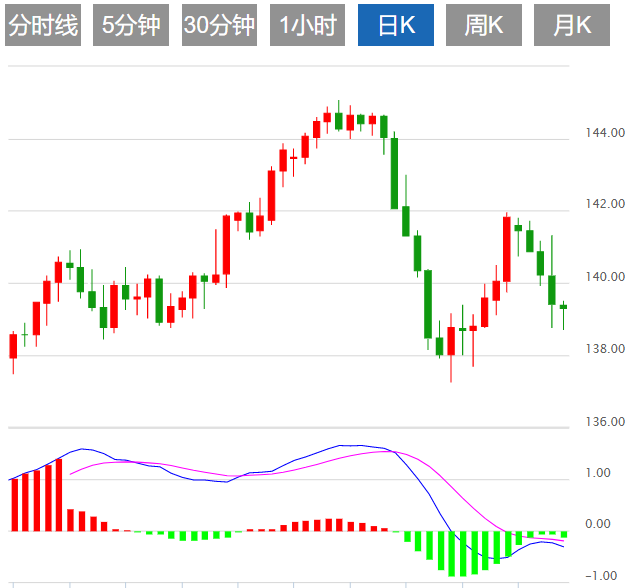Click the 138.00 price axis label
The width and height of the screenshot is (629, 588).
tap(605, 349)
